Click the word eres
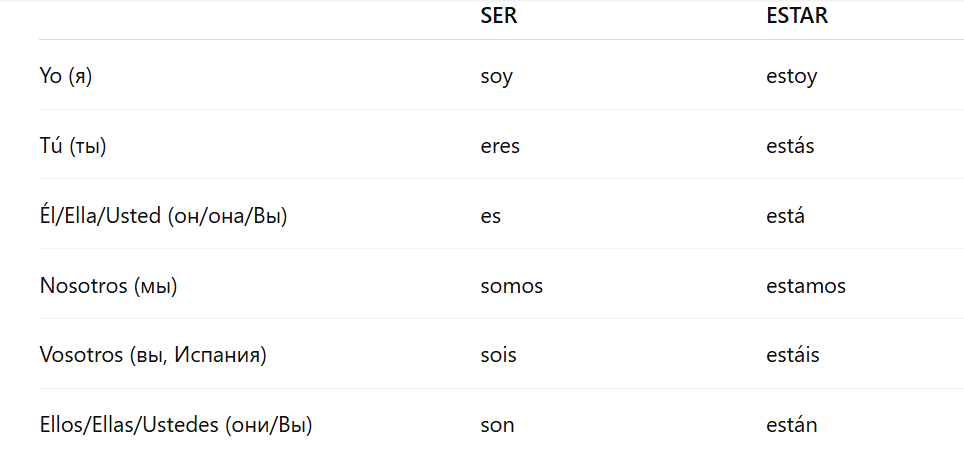The height and width of the screenshot is (455, 964). coord(500,146)
